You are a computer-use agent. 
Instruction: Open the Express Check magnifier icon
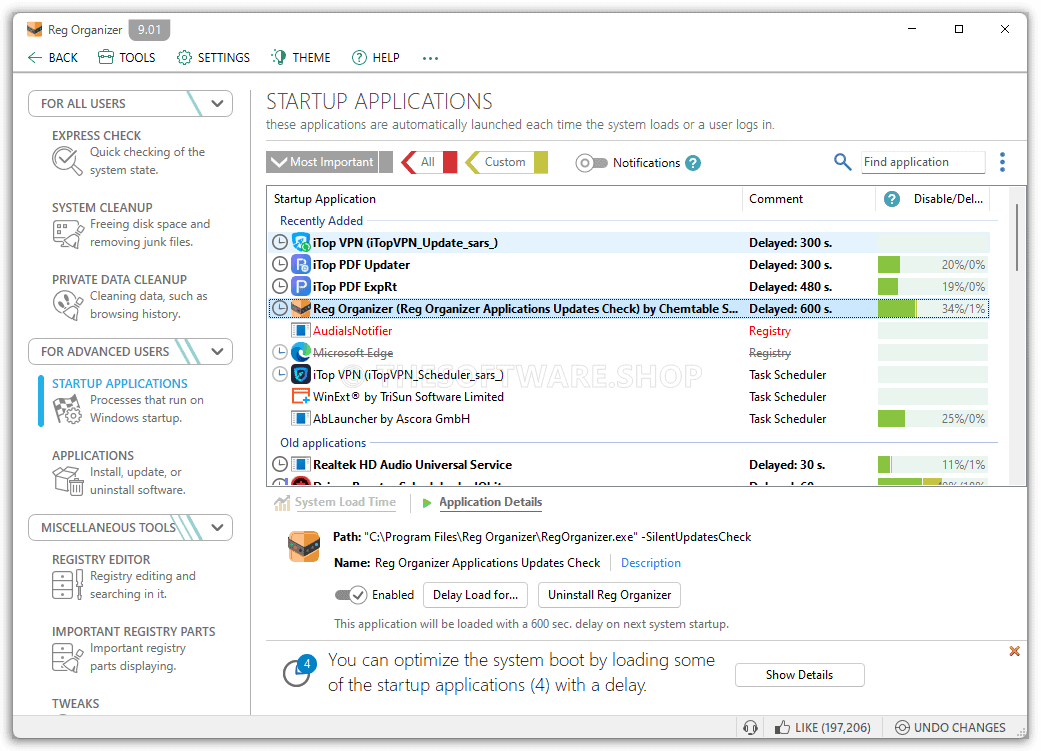(67, 161)
